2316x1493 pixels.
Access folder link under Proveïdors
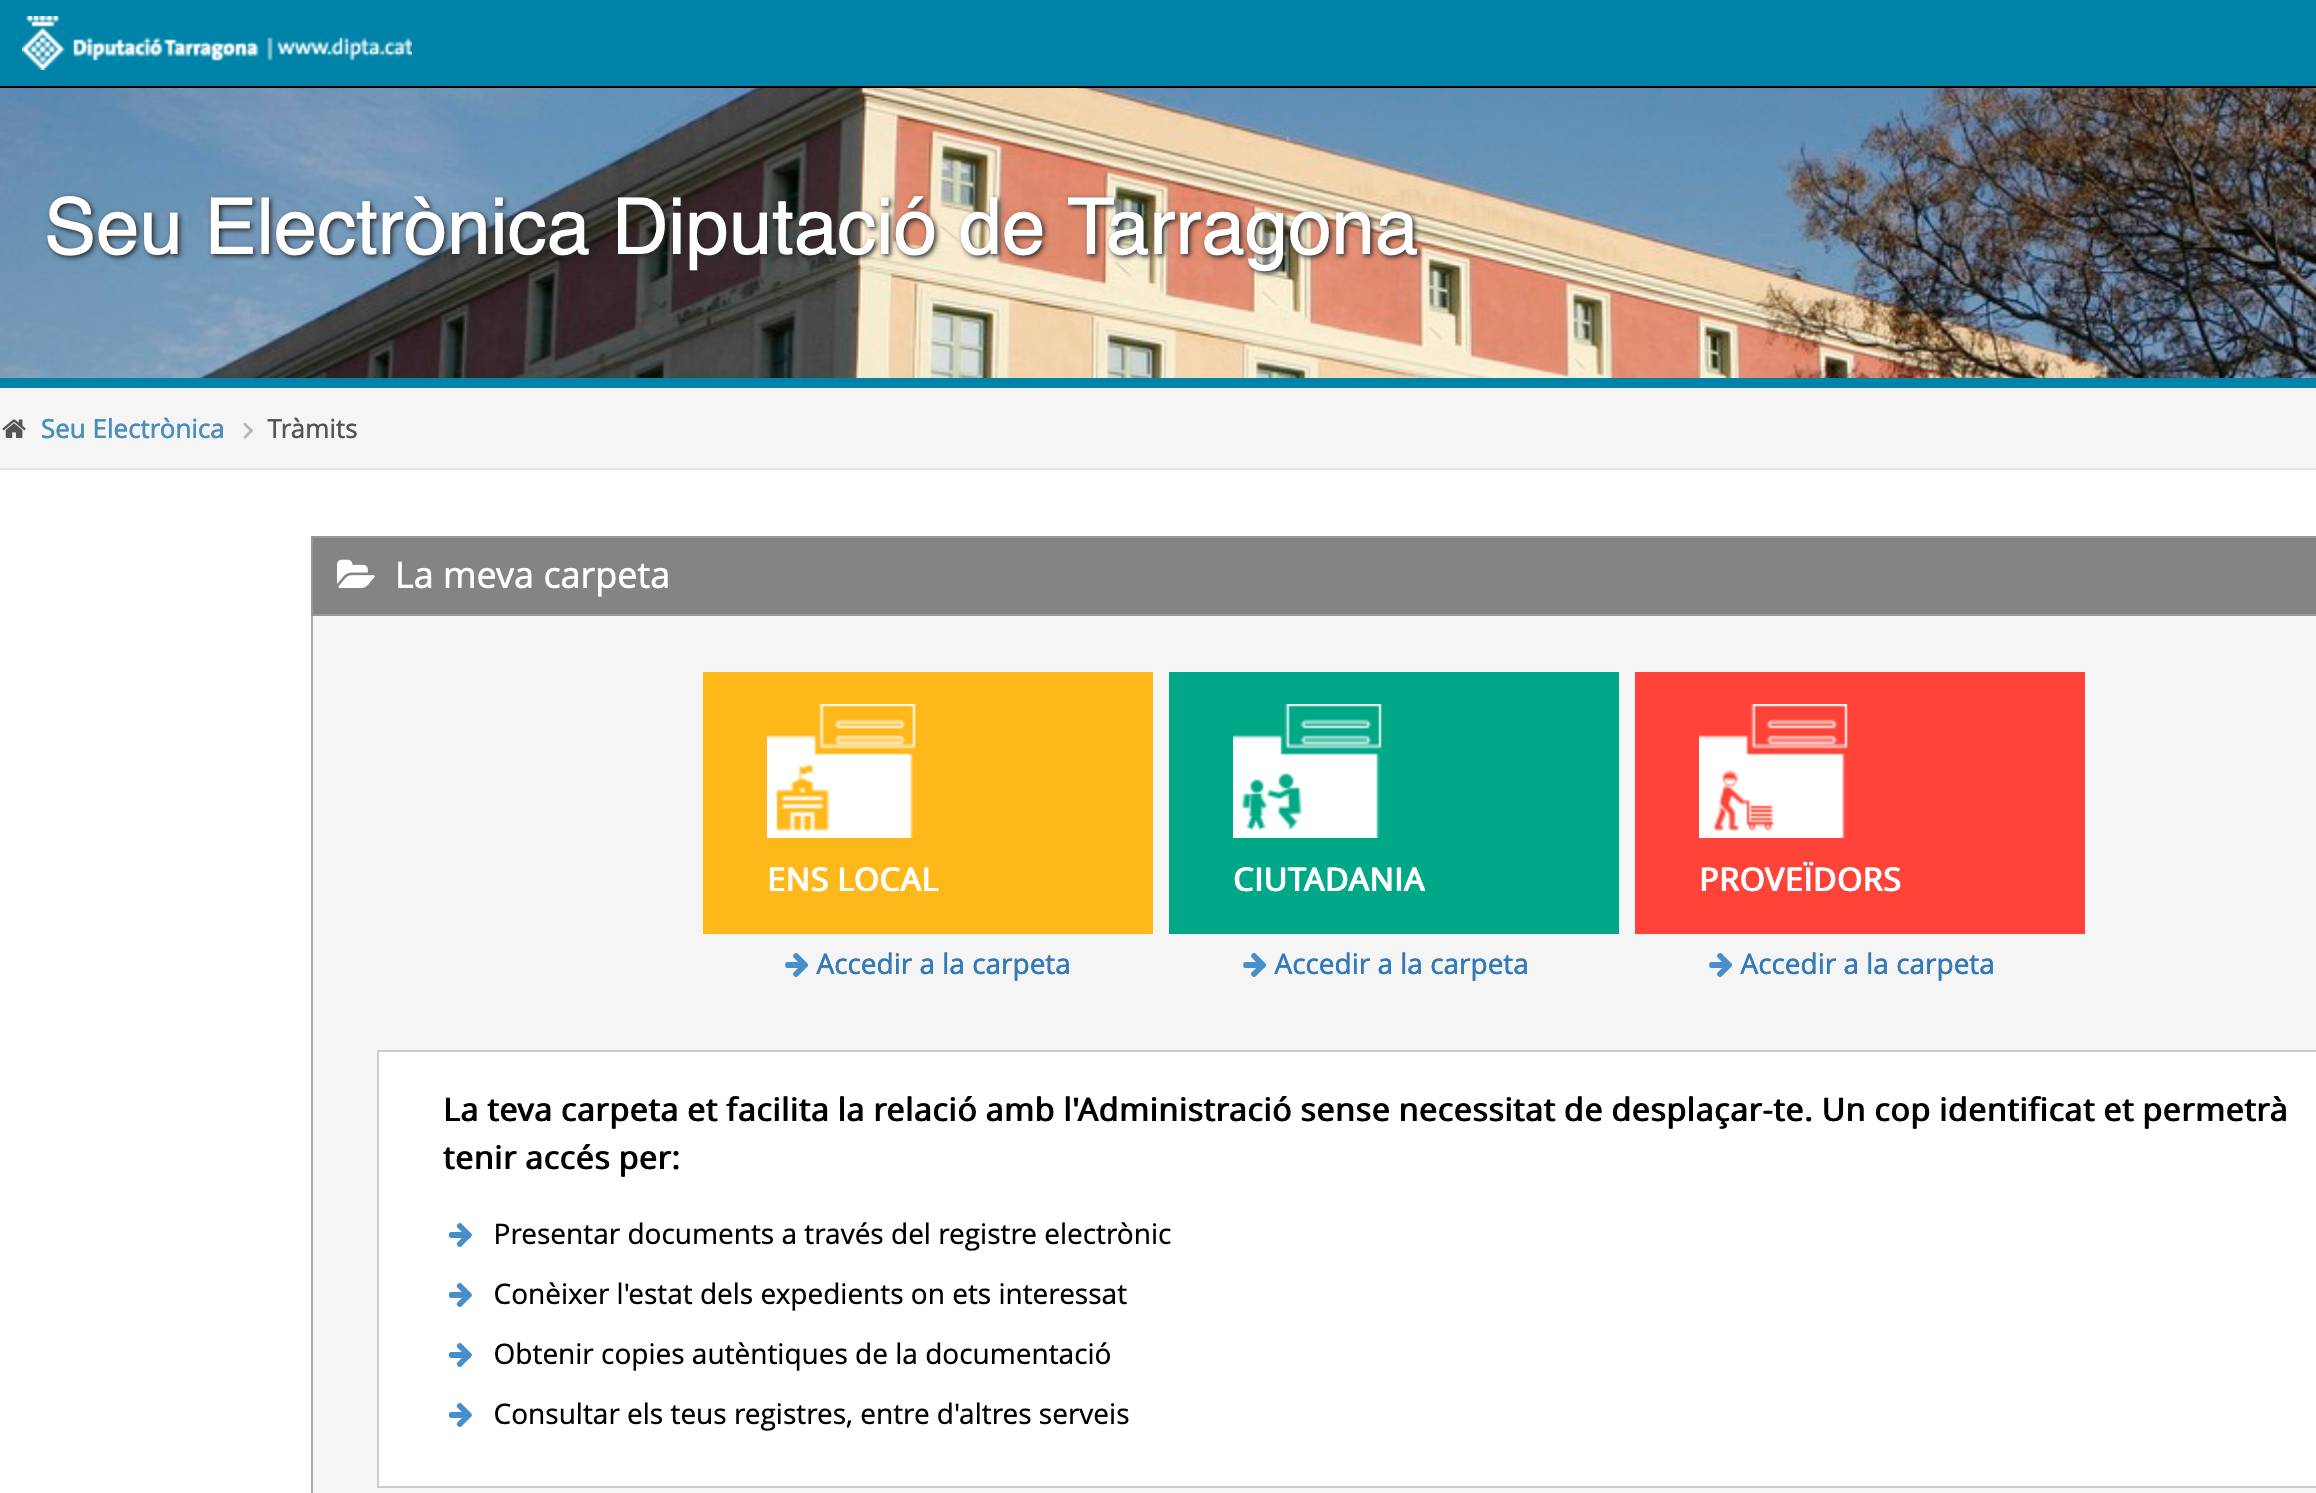tap(1866, 964)
